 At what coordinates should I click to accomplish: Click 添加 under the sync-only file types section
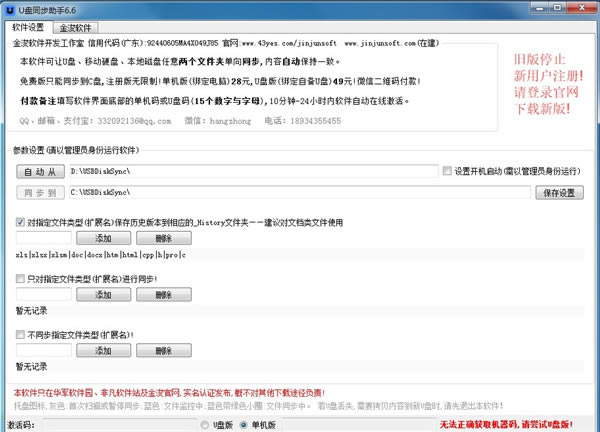(x=102, y=295)
